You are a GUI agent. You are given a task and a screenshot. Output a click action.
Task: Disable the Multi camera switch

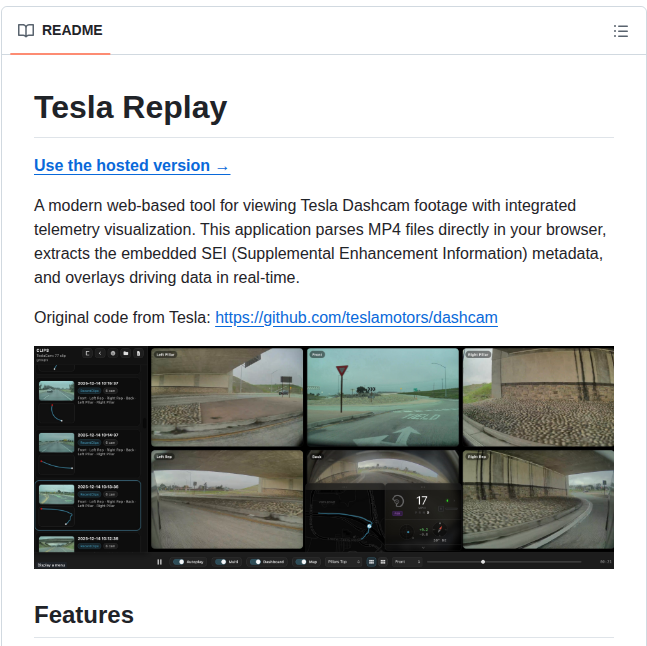coord(220,562)
